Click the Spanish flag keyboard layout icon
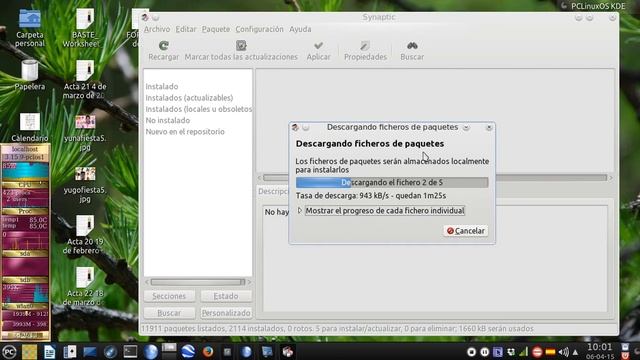640x360 pixels. 550,352
